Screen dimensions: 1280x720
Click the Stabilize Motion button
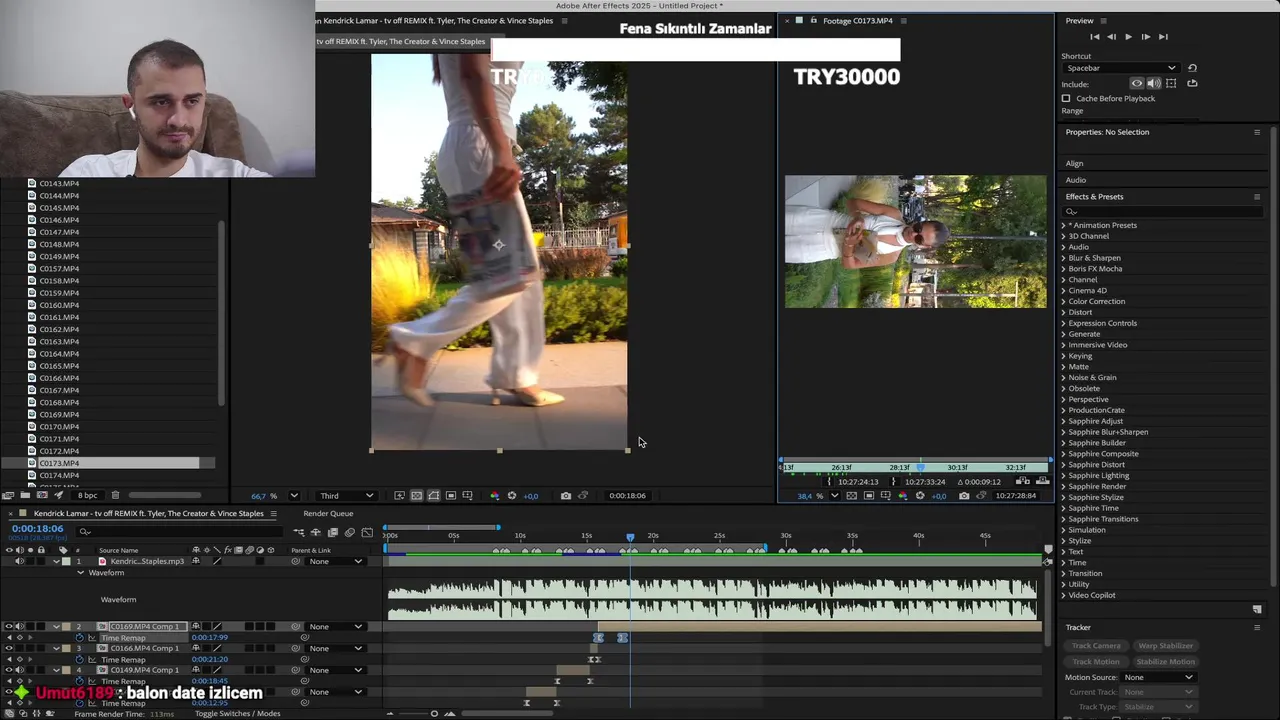(1165, 662)
